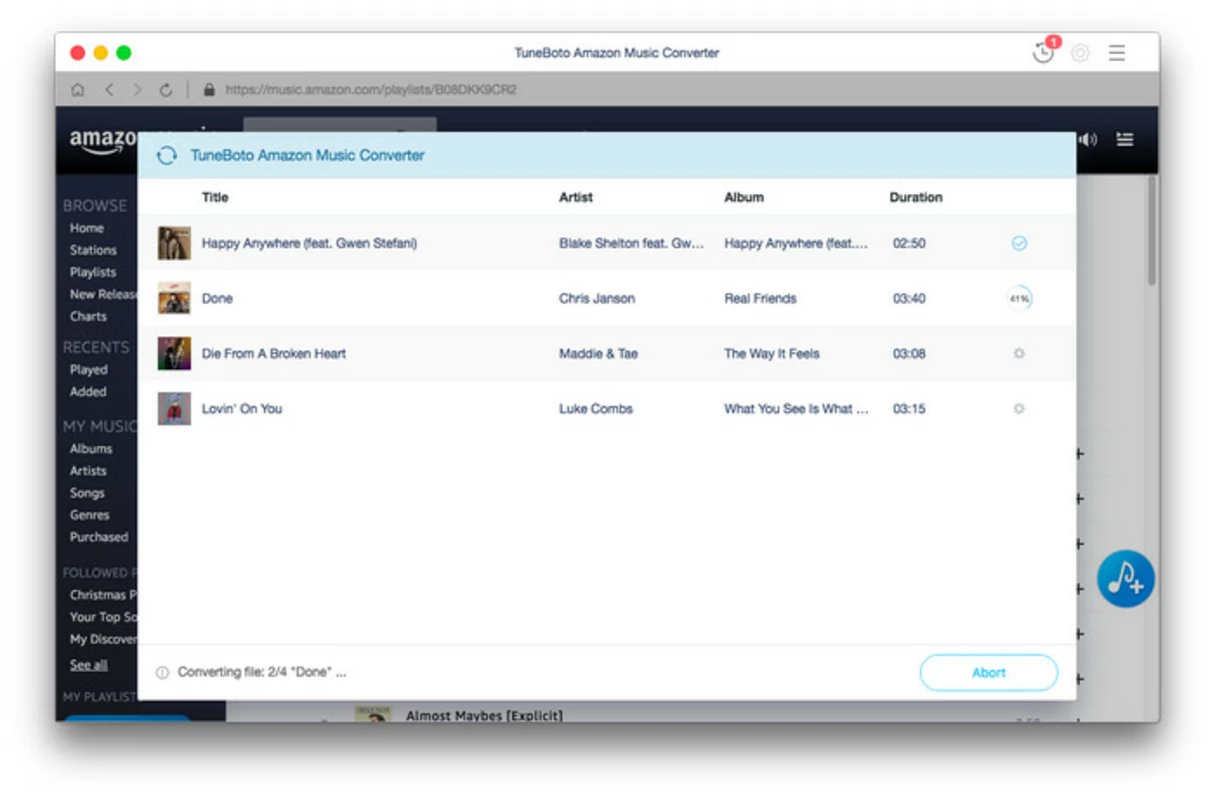Screen dimensions: 1215x800
Task: Click artist 'Luke Combs'
Action: coord(596,408)
